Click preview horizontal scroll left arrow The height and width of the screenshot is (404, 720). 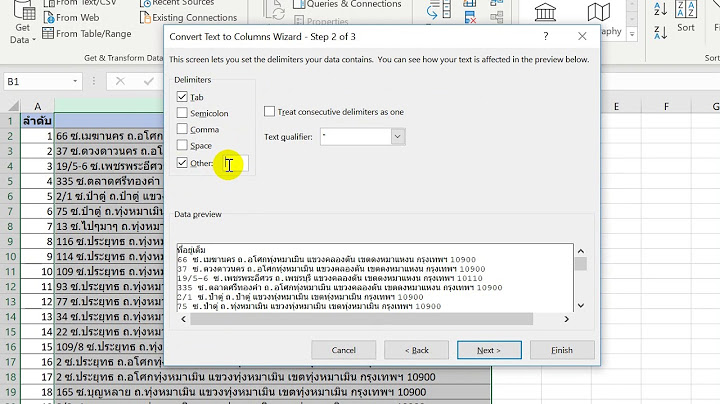point(183,319)
